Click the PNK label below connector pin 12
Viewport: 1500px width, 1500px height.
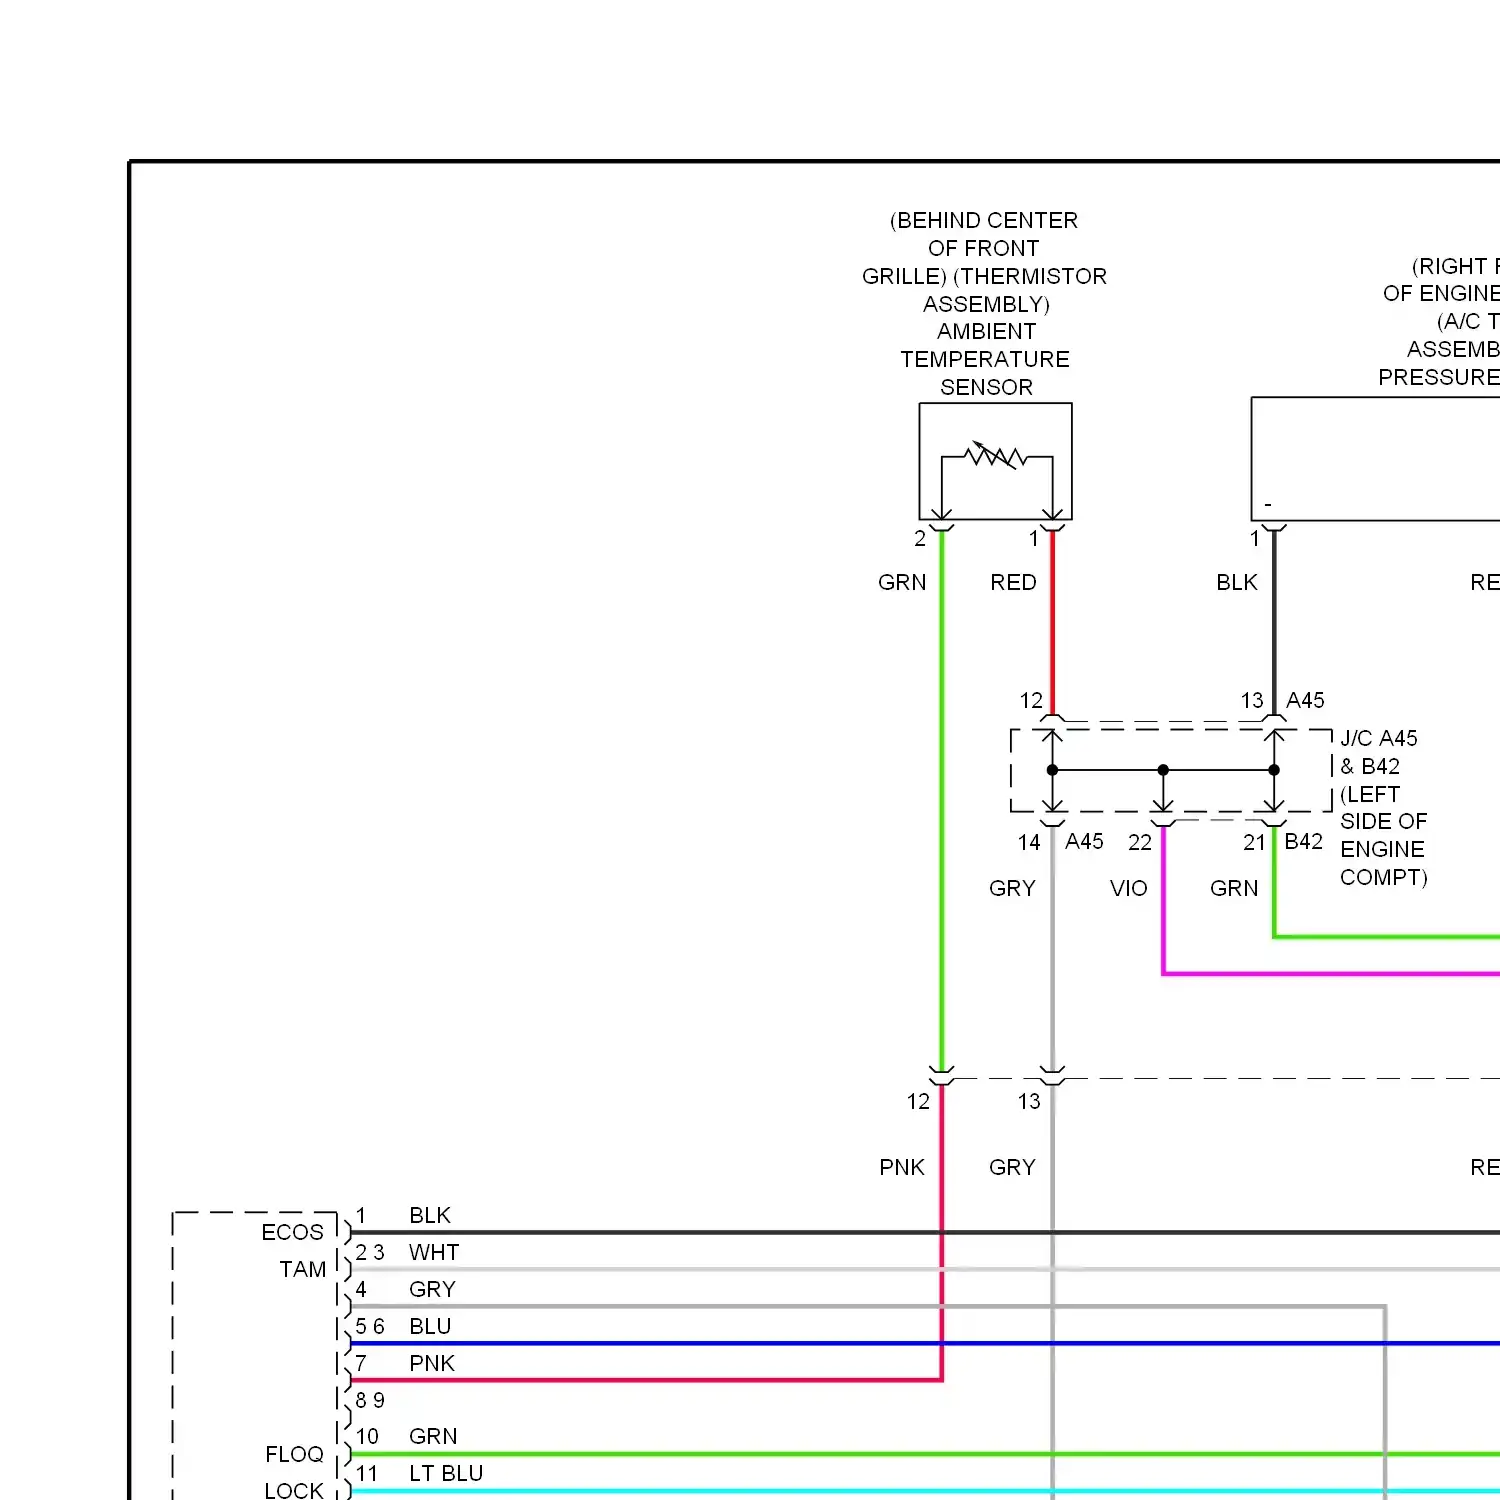click(x=902, y=1167)
